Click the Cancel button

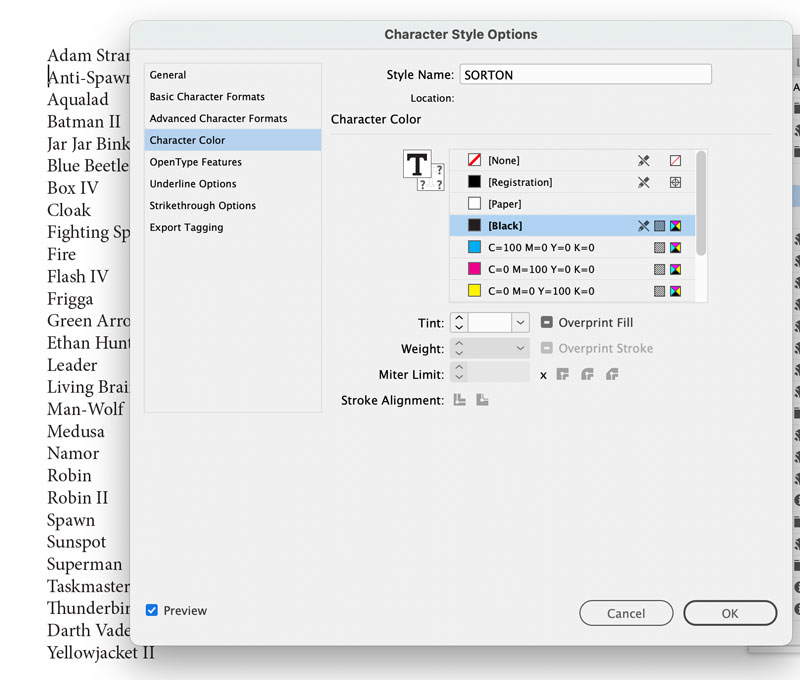point(626,613)
